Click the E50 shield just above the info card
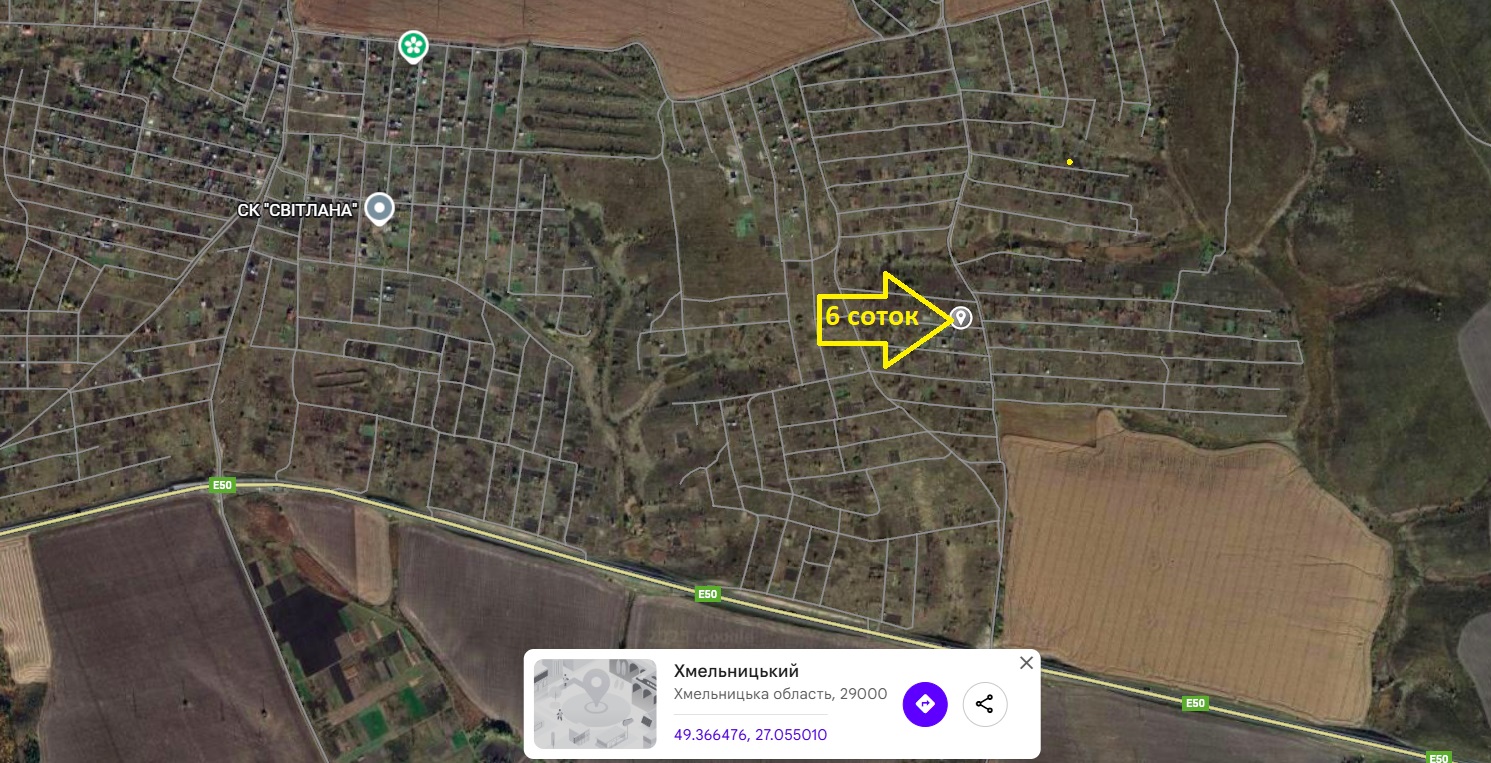Image resolution: width=1491 pixels, height=763 pixels. pyautogui.click(x=708, y=594)
